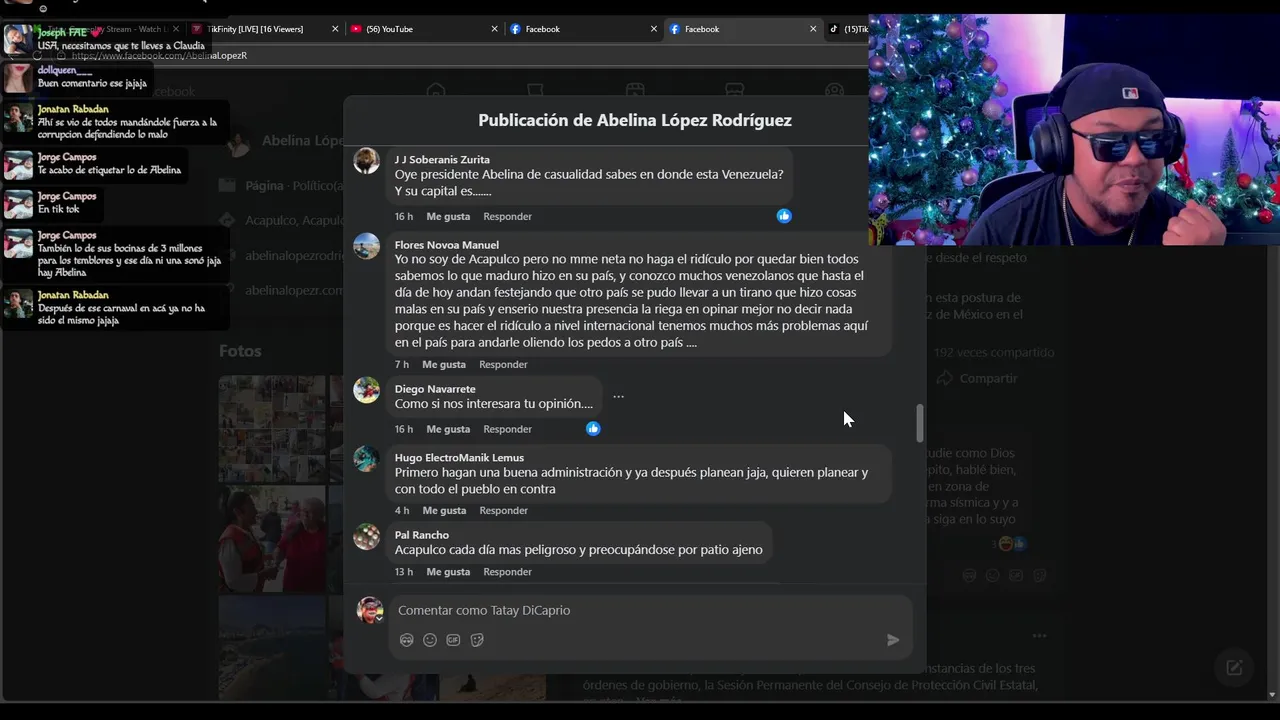Like Diego Navarrete's comment
Viewport: 1280px width, 720px height.
pyautogui.click(x=448, y=429)
